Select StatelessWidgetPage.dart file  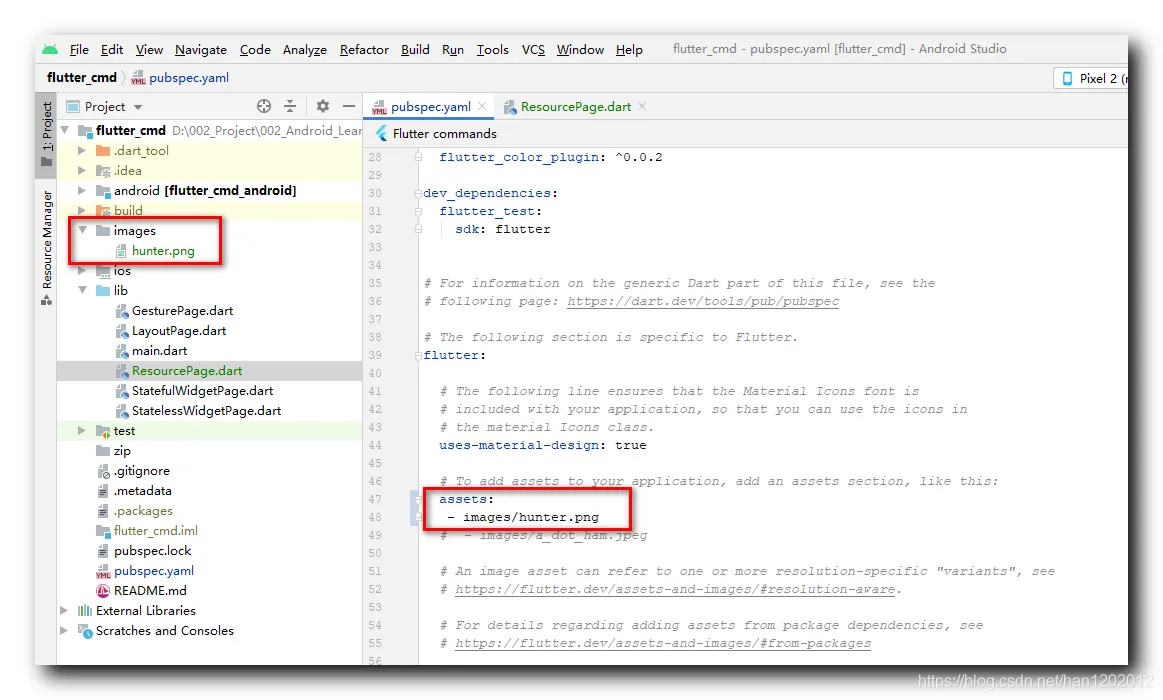(206, 411)
